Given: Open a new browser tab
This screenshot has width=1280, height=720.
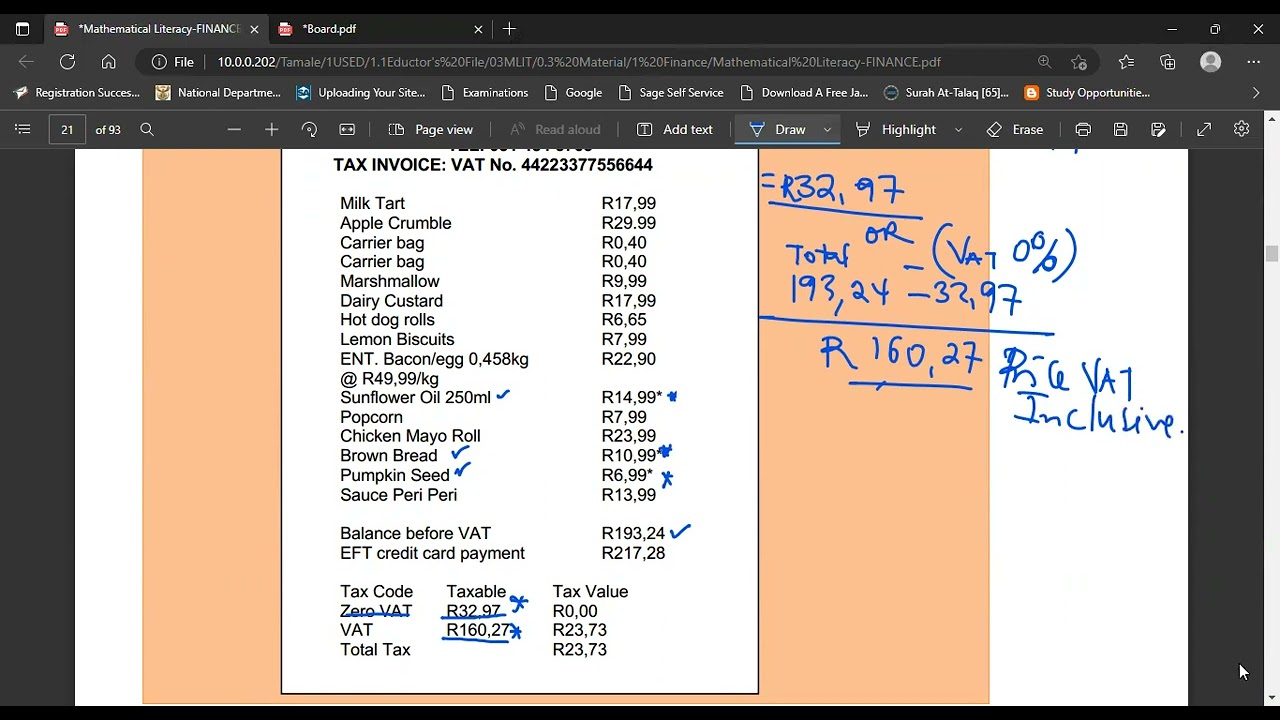Looking at the screenshot, I should pos(509,29).
